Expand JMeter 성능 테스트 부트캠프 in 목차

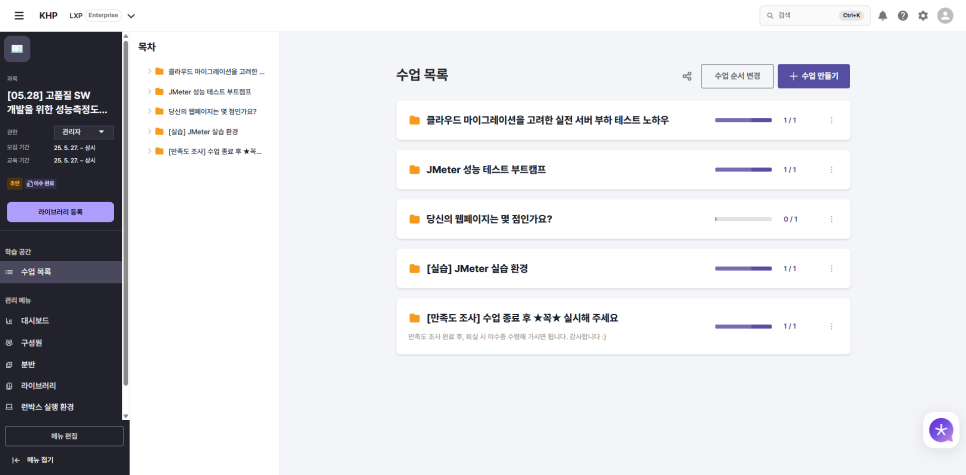(x=149, y=91)
